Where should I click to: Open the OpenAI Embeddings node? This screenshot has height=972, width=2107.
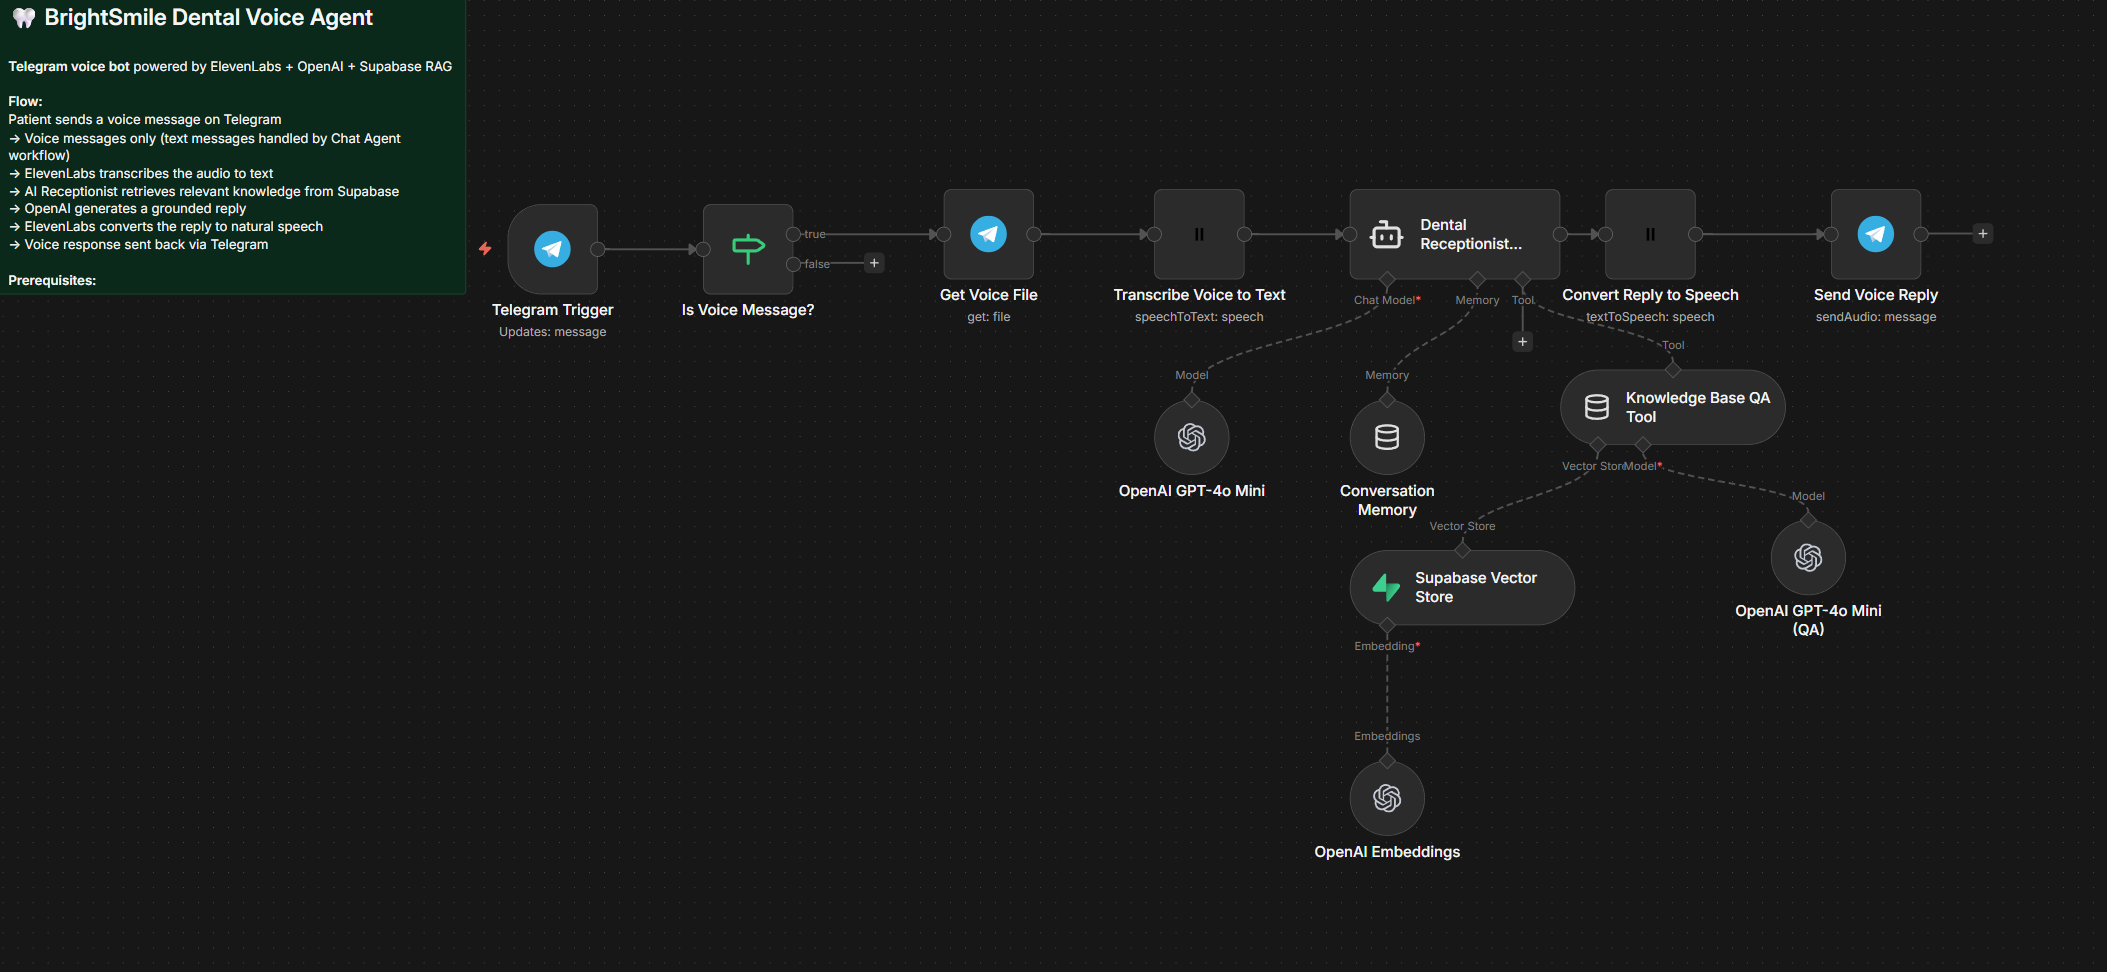pos(1387,798)
